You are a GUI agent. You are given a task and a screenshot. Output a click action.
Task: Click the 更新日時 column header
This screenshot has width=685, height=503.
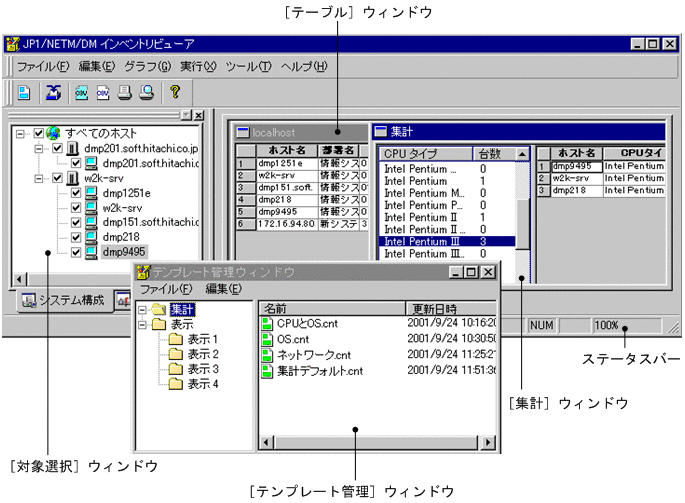(x=451, y=309)
